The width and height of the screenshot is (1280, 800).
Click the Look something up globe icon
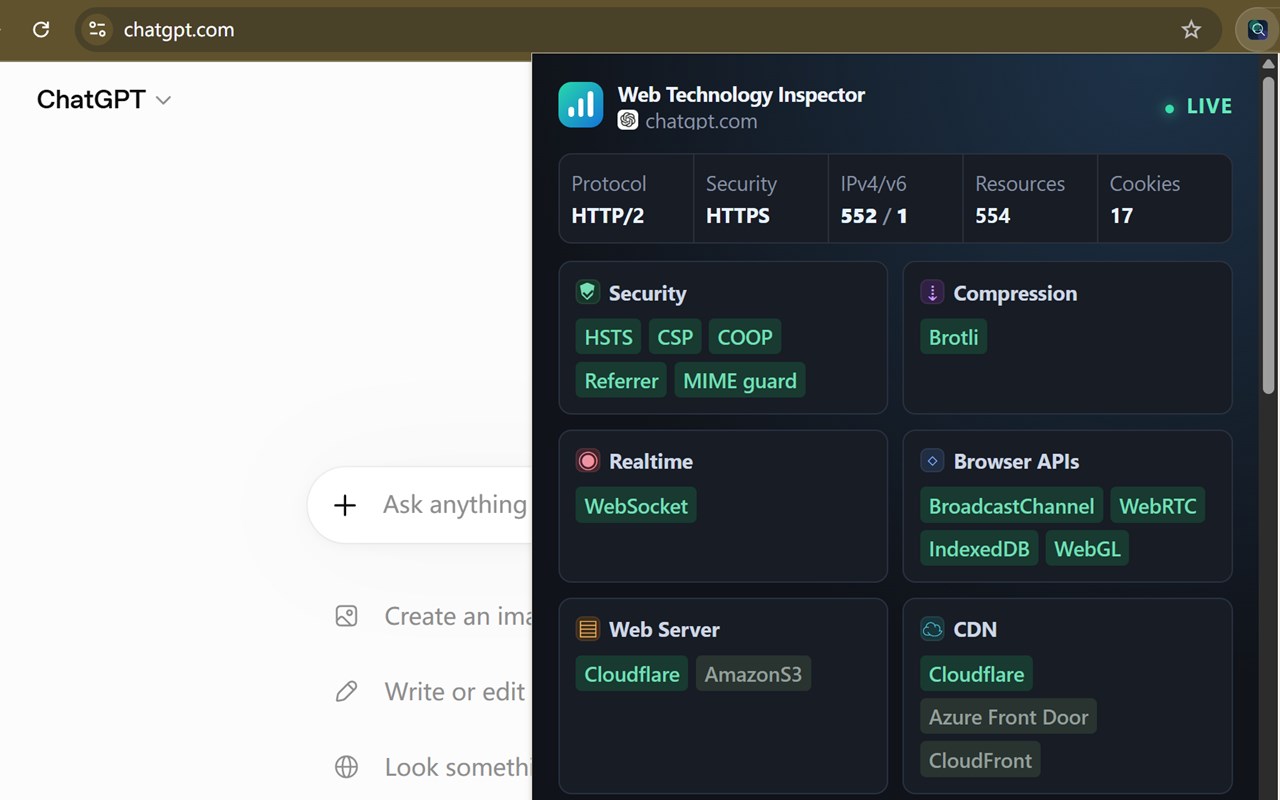click(346, 767)
